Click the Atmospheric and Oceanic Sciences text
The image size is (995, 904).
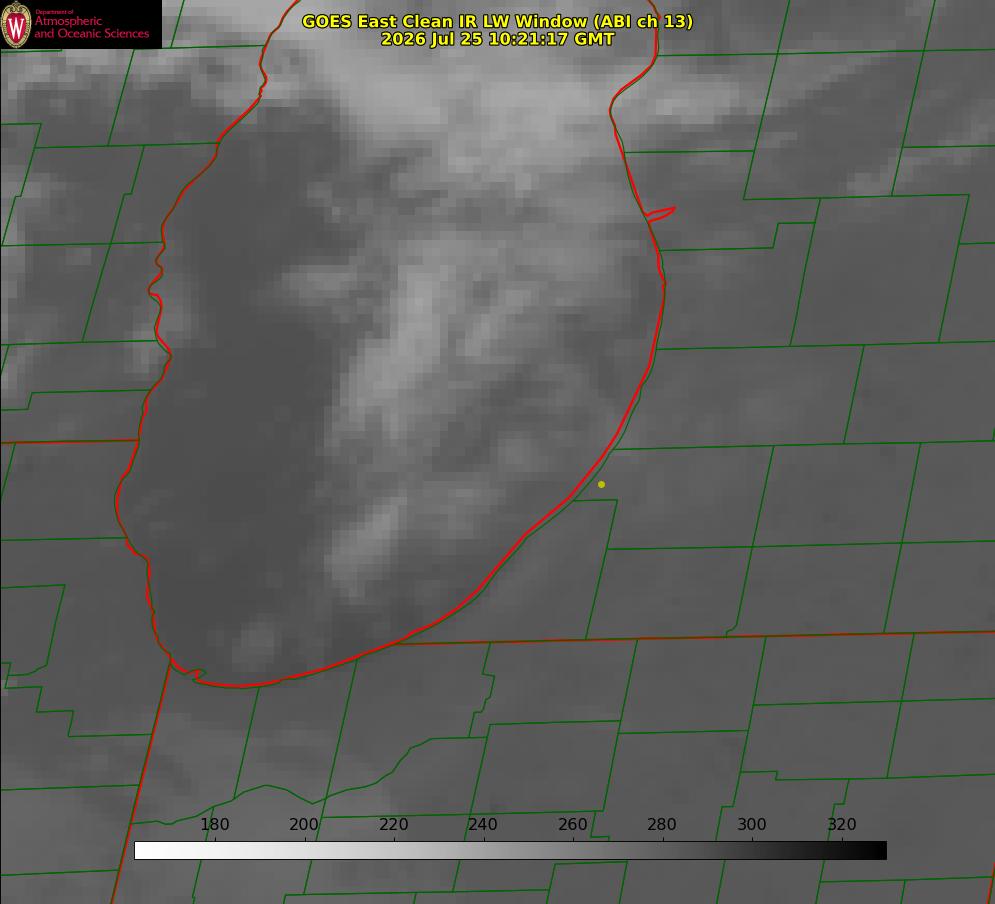(91, 27)
